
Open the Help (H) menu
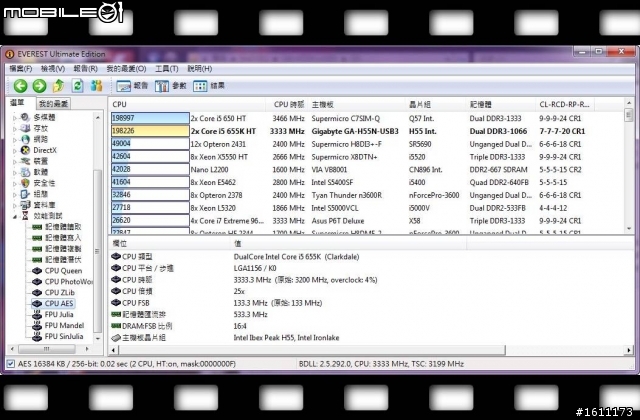[x=200, y=69]
